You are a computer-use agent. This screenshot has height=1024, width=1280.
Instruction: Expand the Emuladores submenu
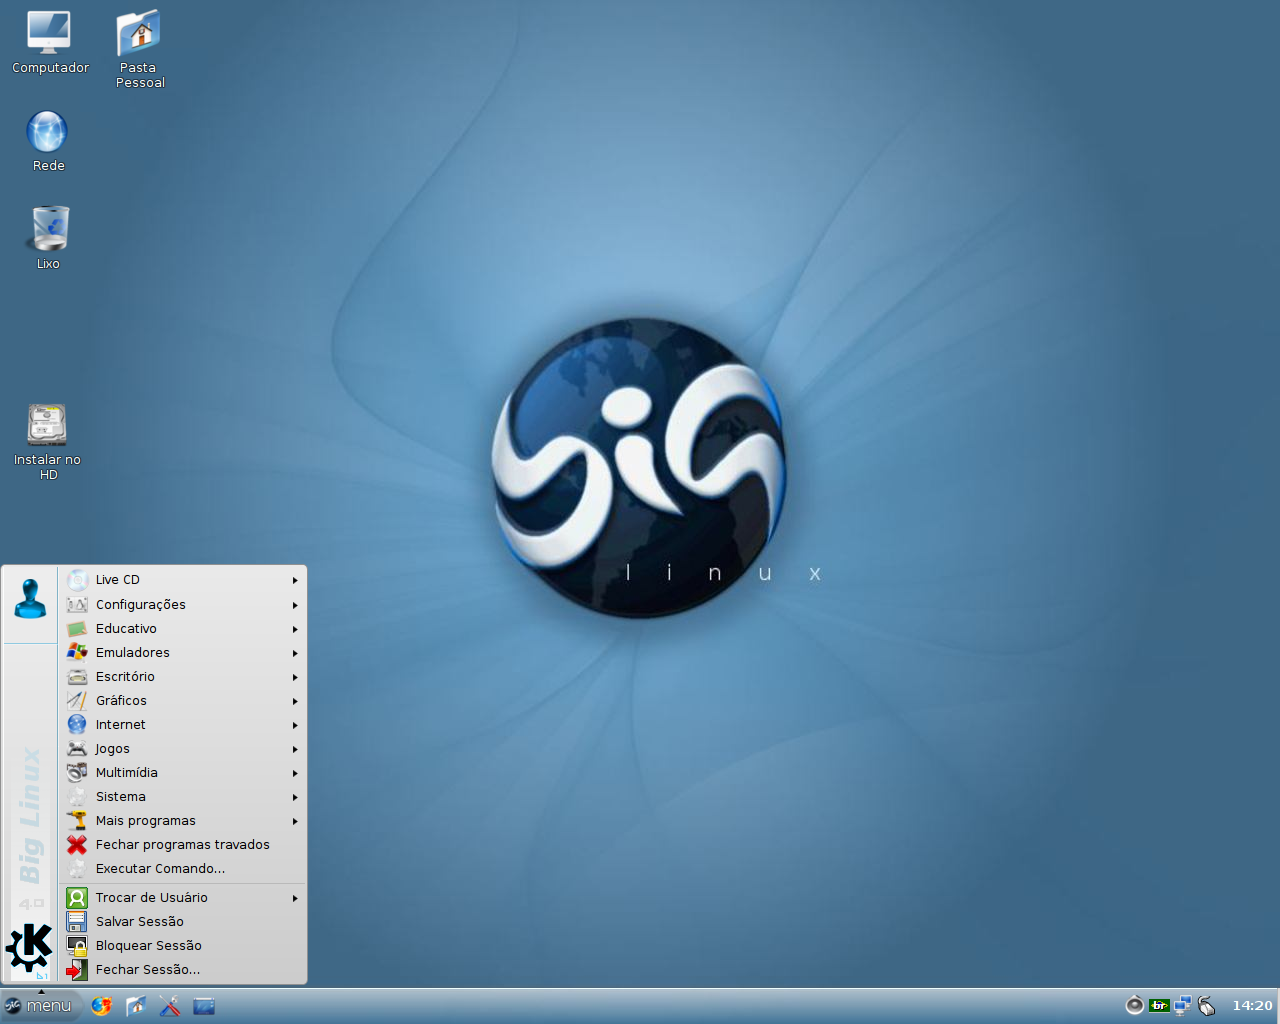(x=183, y=653)
